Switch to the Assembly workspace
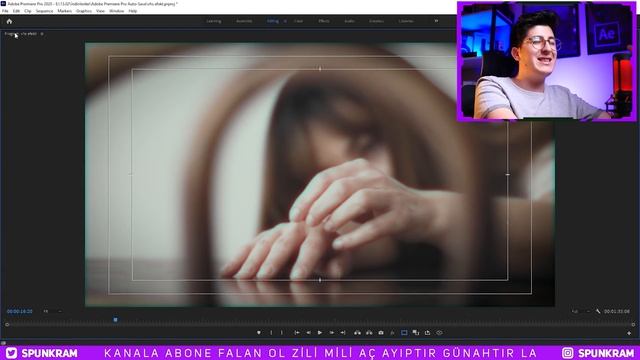This screenshot has height=360, width=640. (x=244, y=21)
